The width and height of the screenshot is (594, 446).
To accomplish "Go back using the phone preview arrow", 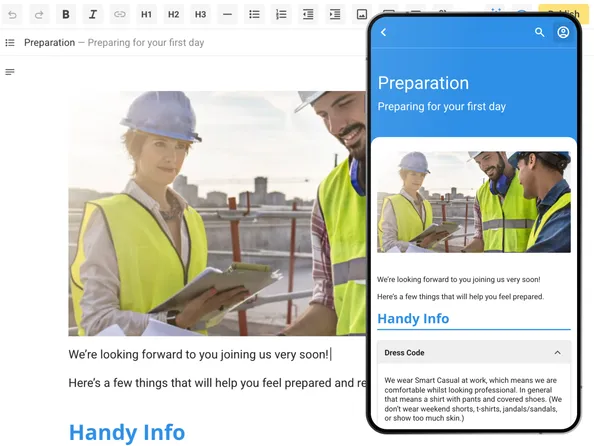I will 383,32.
